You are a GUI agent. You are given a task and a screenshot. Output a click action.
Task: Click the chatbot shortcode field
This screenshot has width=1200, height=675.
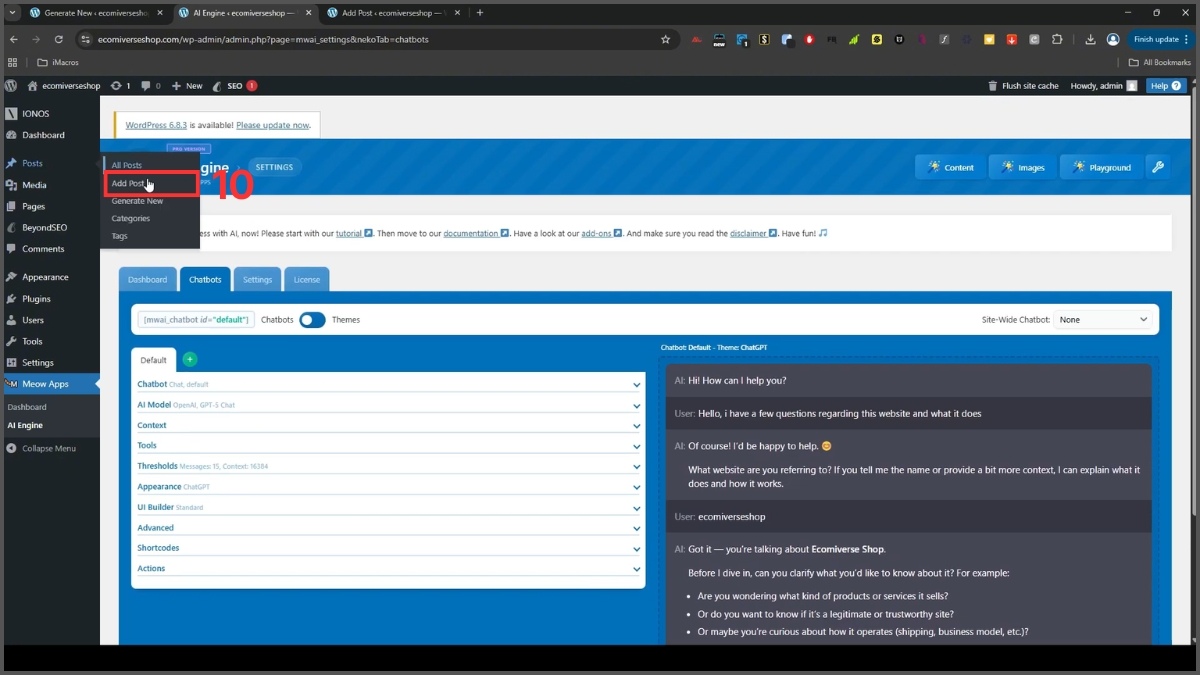[x=196, y=320]
